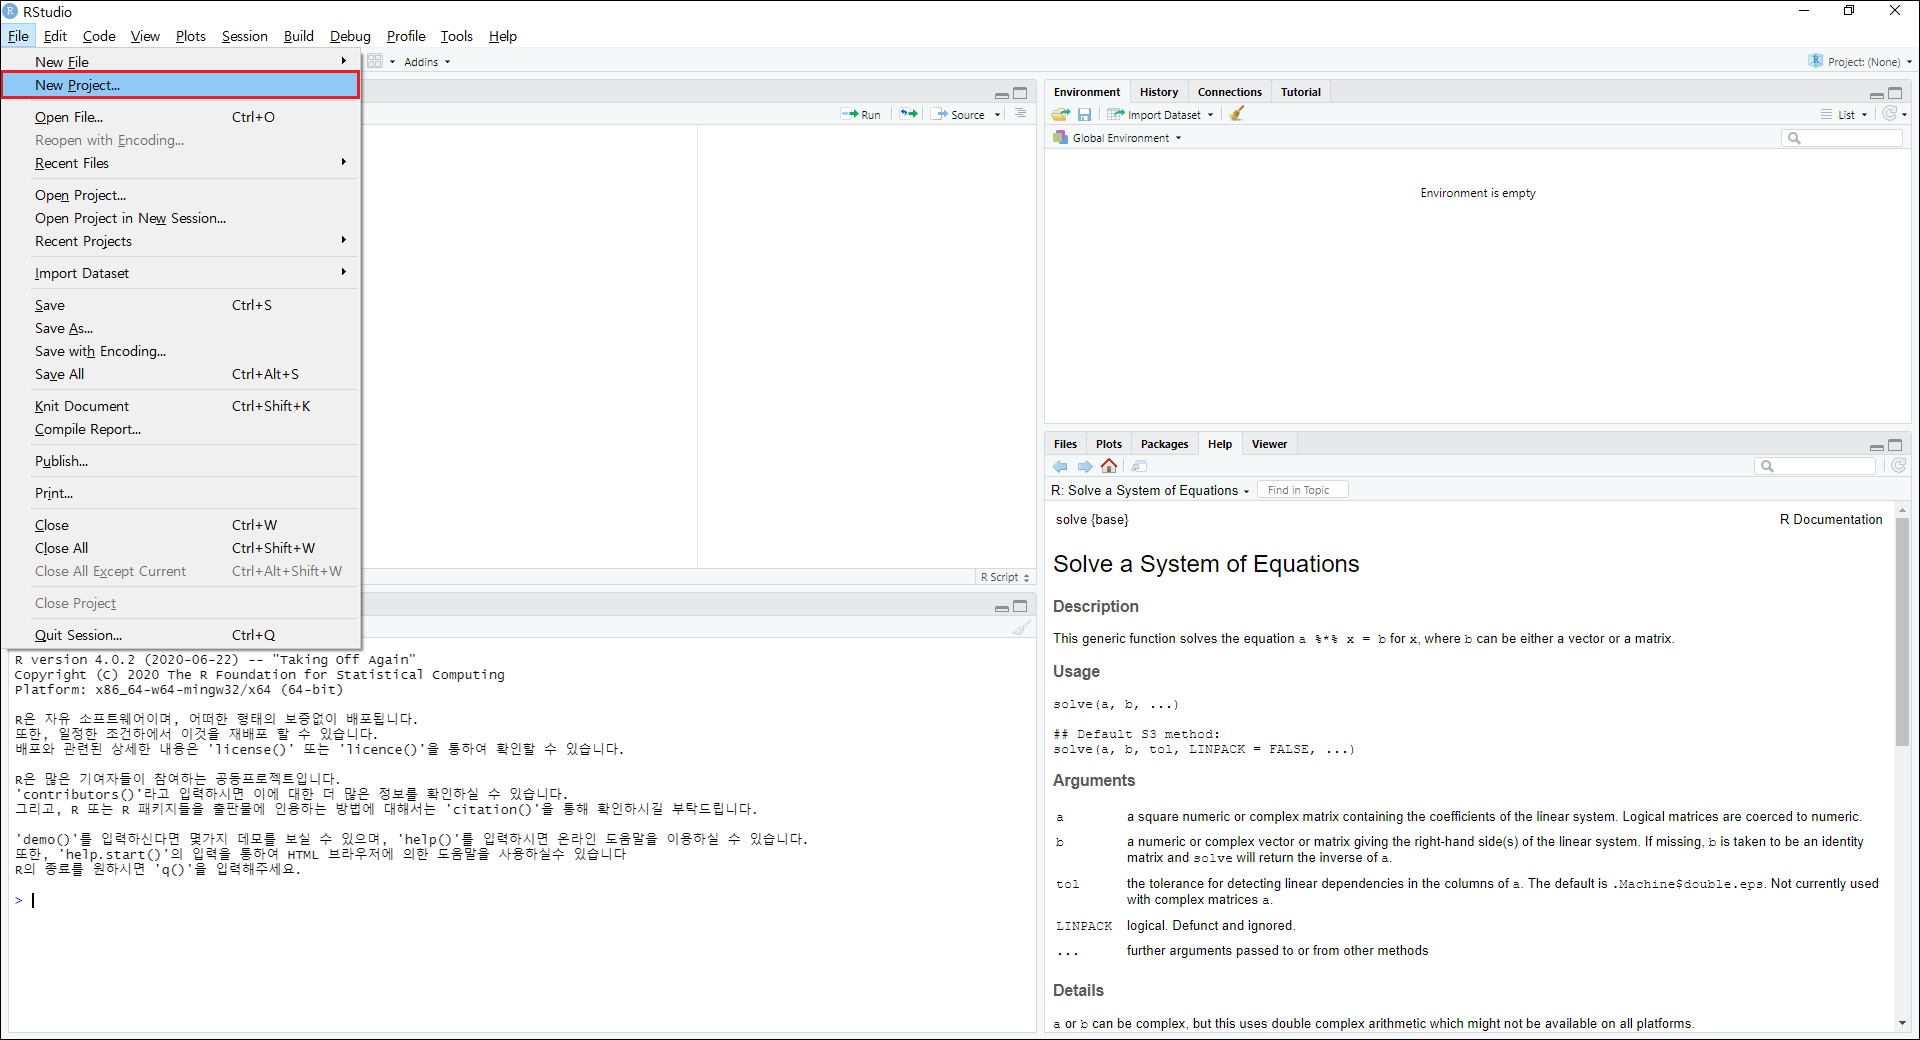
Task: Switch view using List dropdown
Action: pos(1844,114)
